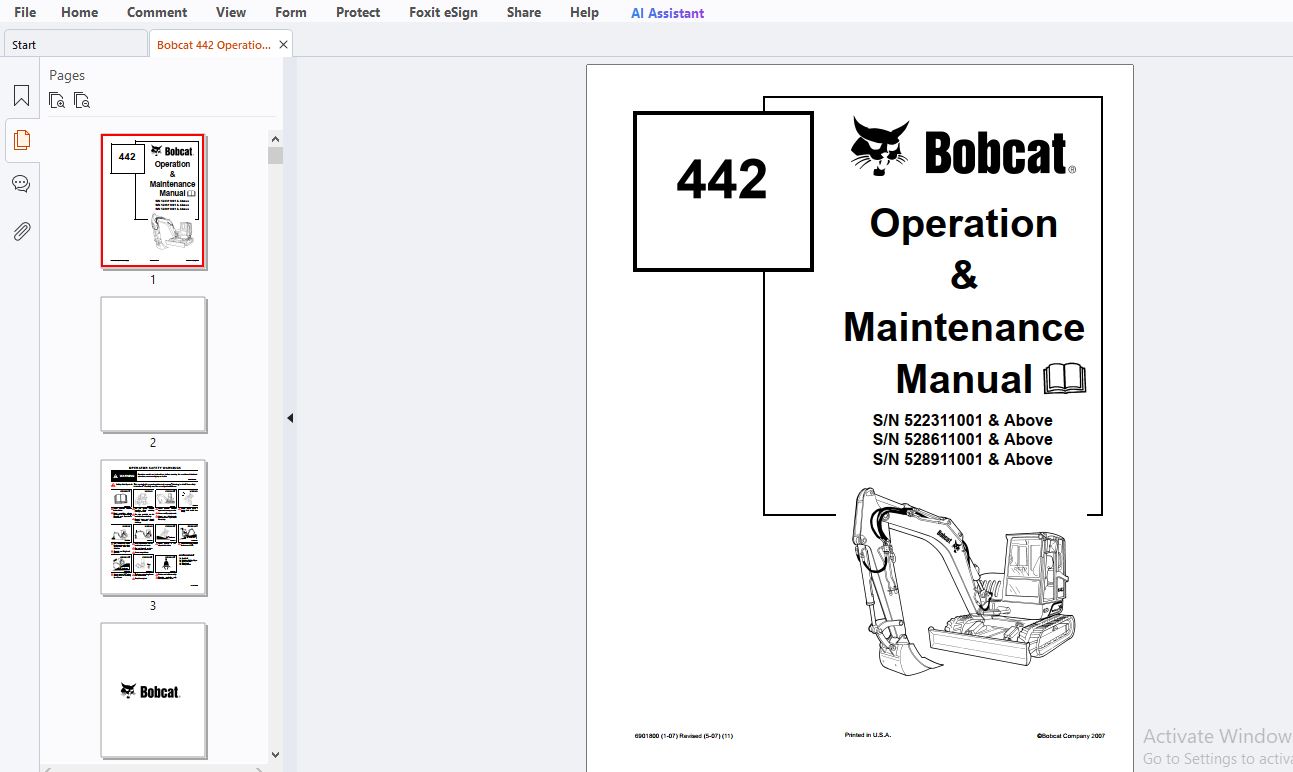Screen dimensions: 1293x772
Task: Switch to the Start tab
Action: coord(76,44)
